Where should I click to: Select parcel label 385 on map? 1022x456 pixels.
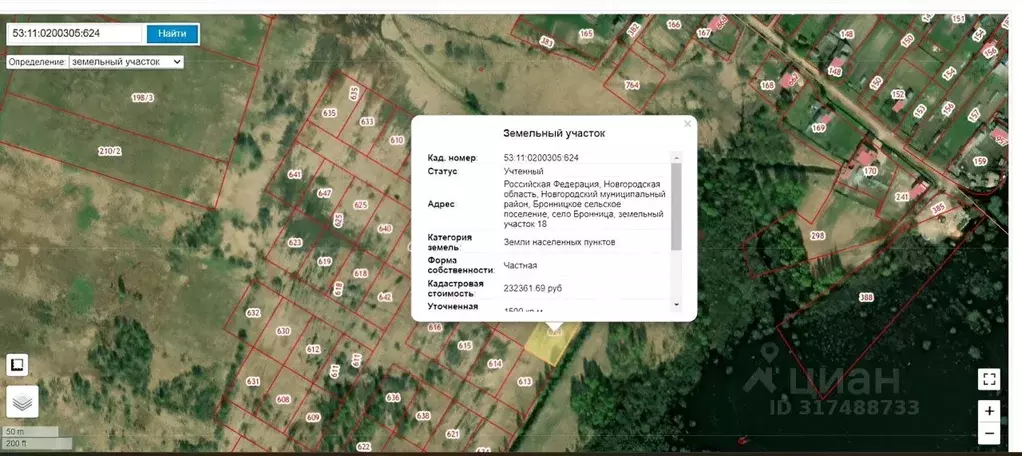tap(937, 209)
